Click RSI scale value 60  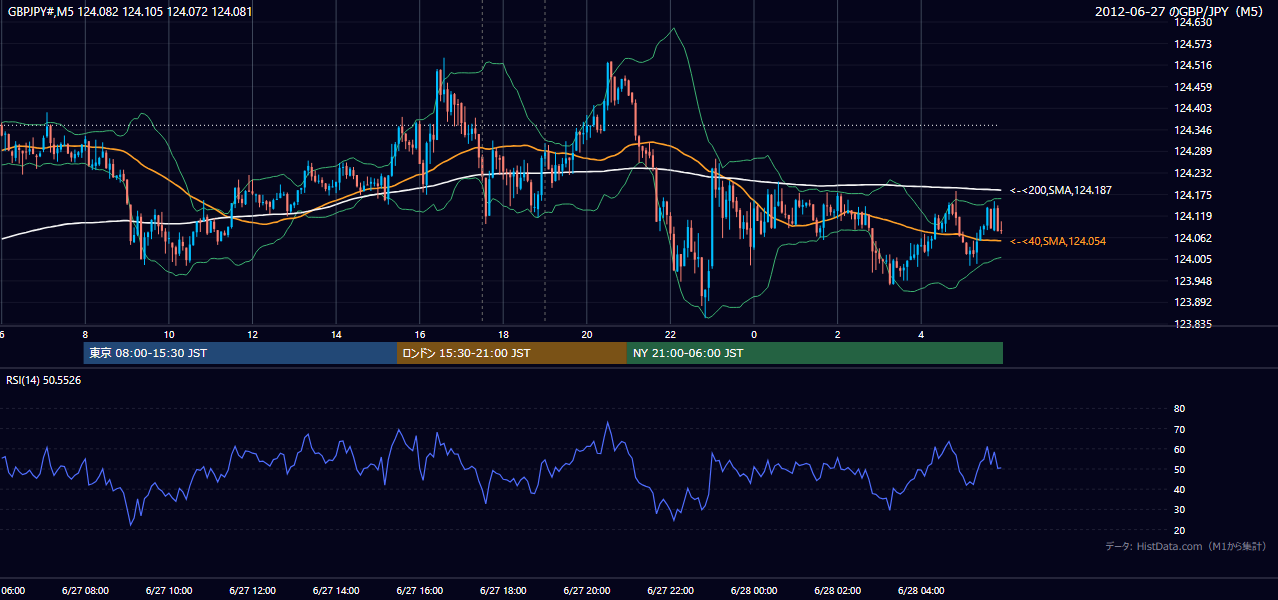pyautogui.click(x=1179, y=449)
